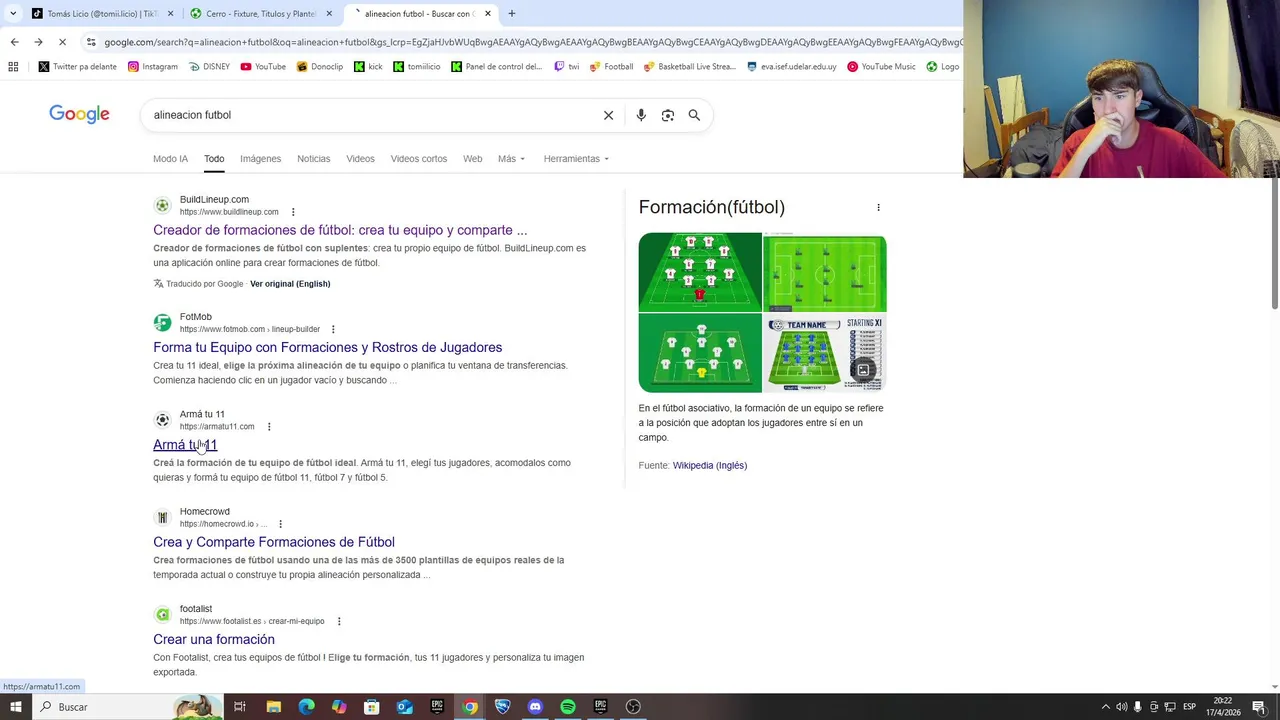Open a new browser tab with plus

click(x=511, y=14)
